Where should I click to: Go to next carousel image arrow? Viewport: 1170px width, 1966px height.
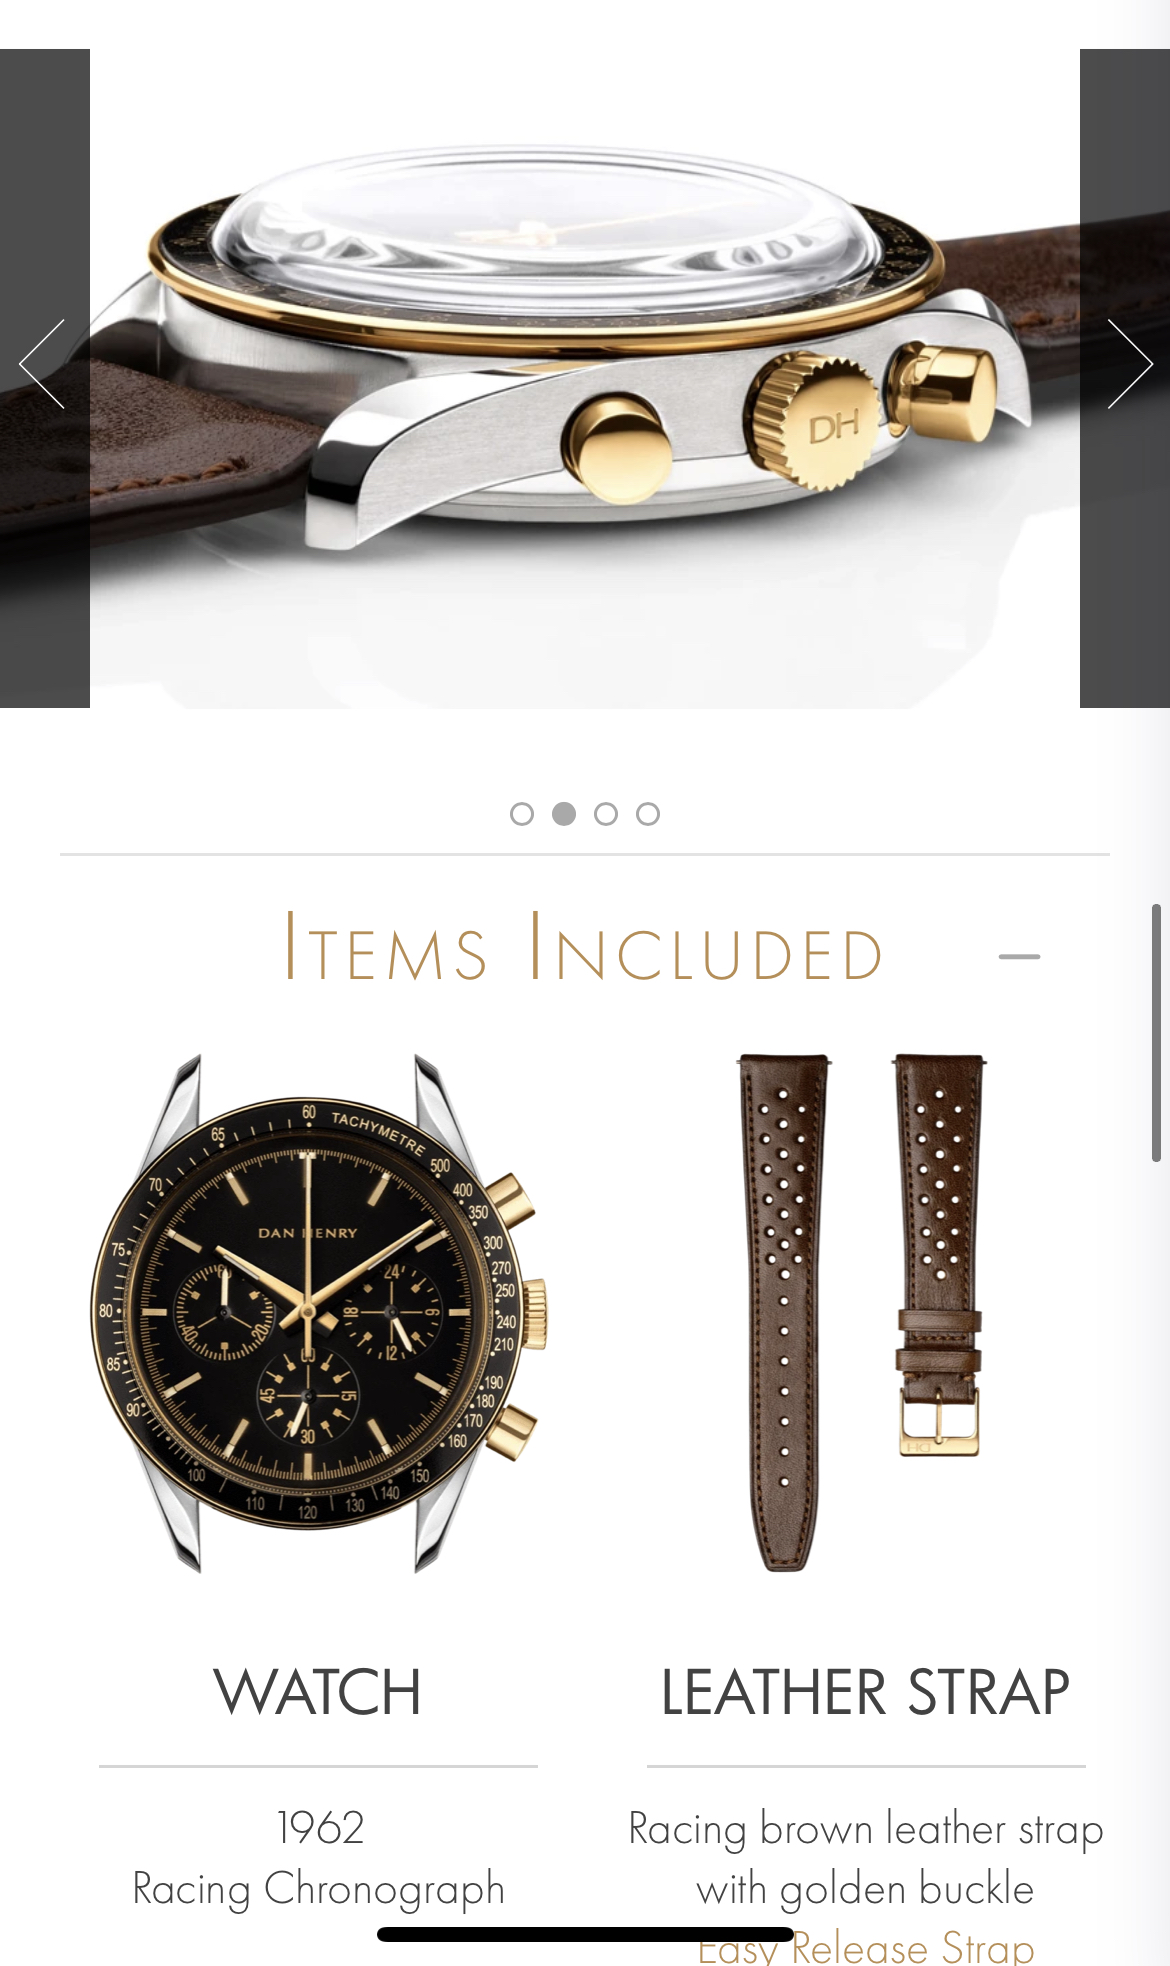coord(1130,364)
